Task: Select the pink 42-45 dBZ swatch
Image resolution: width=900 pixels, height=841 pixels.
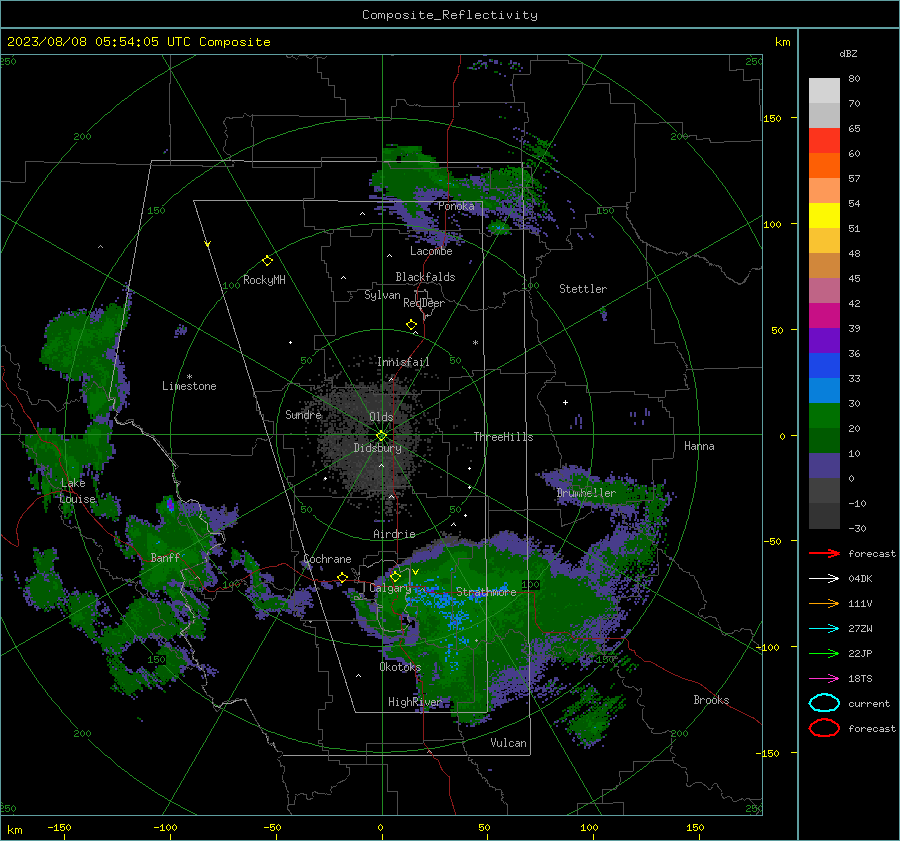Action: coord(824,290)
